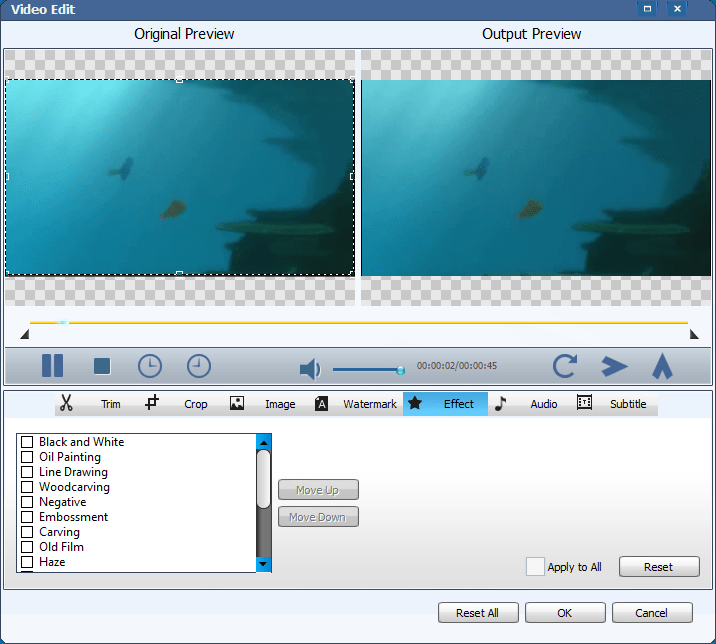Click Reset in the Effect panel

click(x=659, y=566)
